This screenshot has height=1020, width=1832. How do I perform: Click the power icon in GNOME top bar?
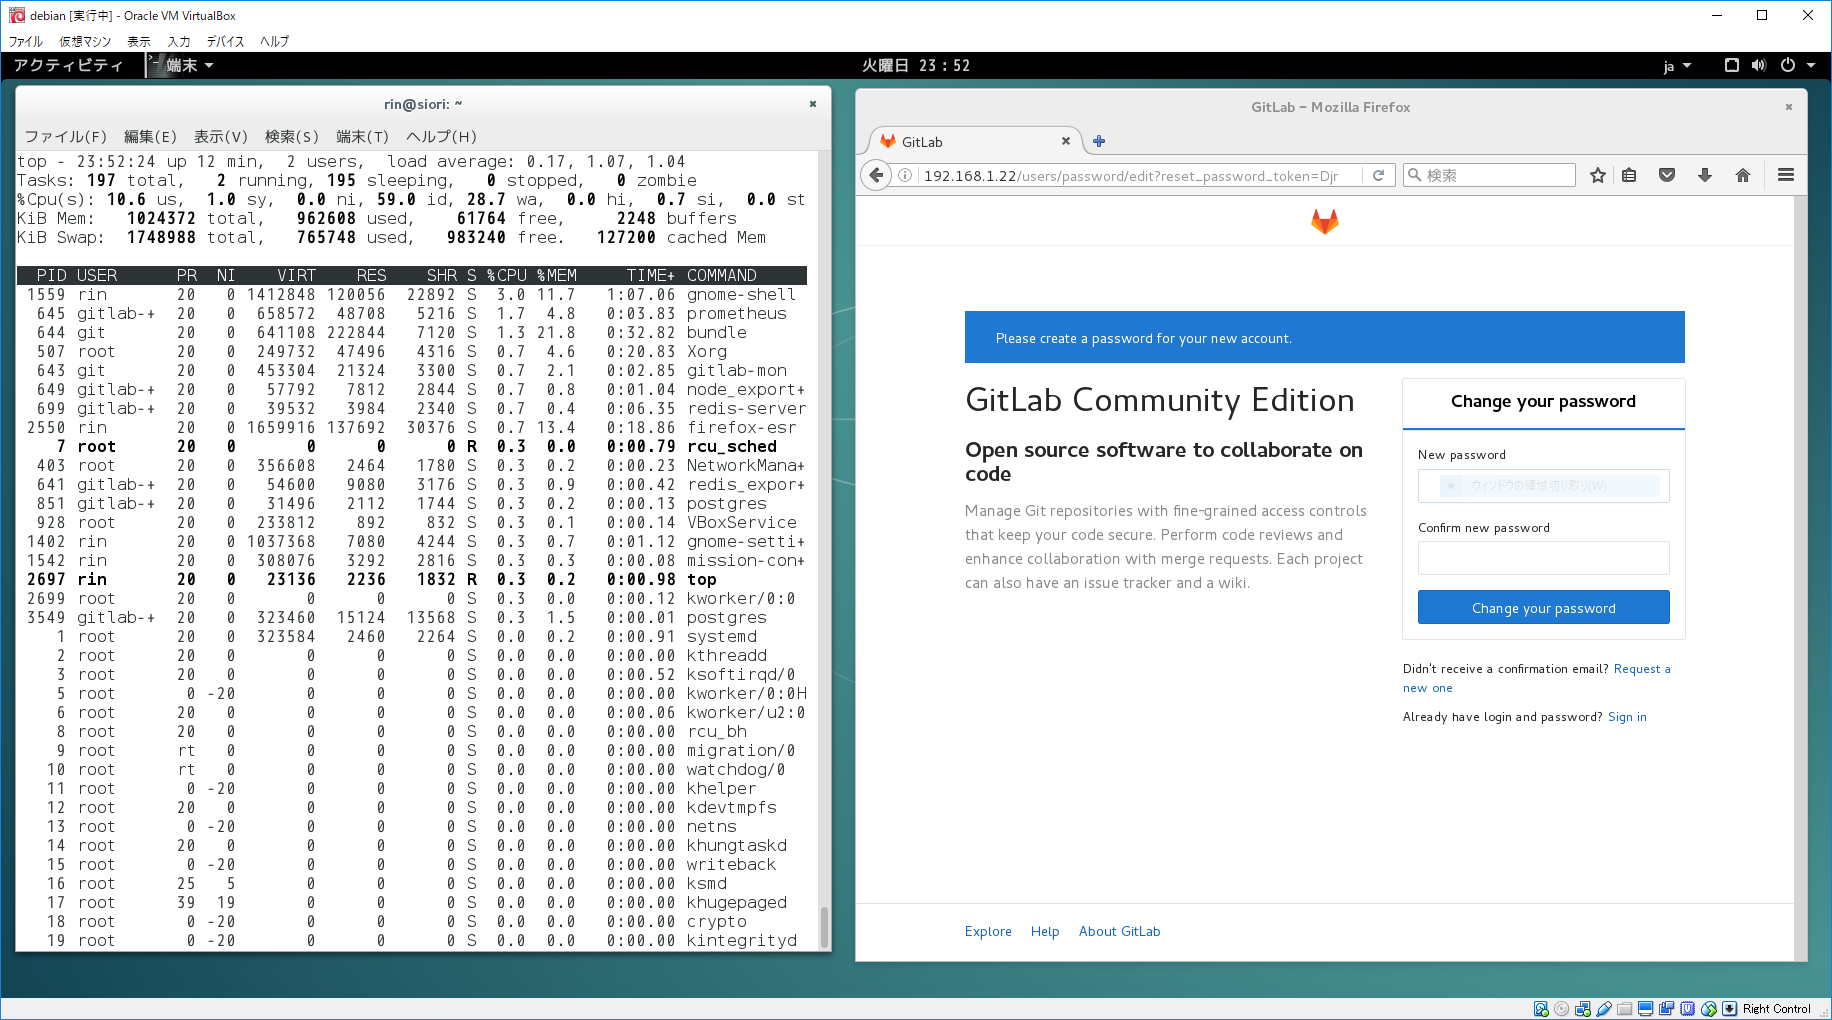[x=1788, y=66]
